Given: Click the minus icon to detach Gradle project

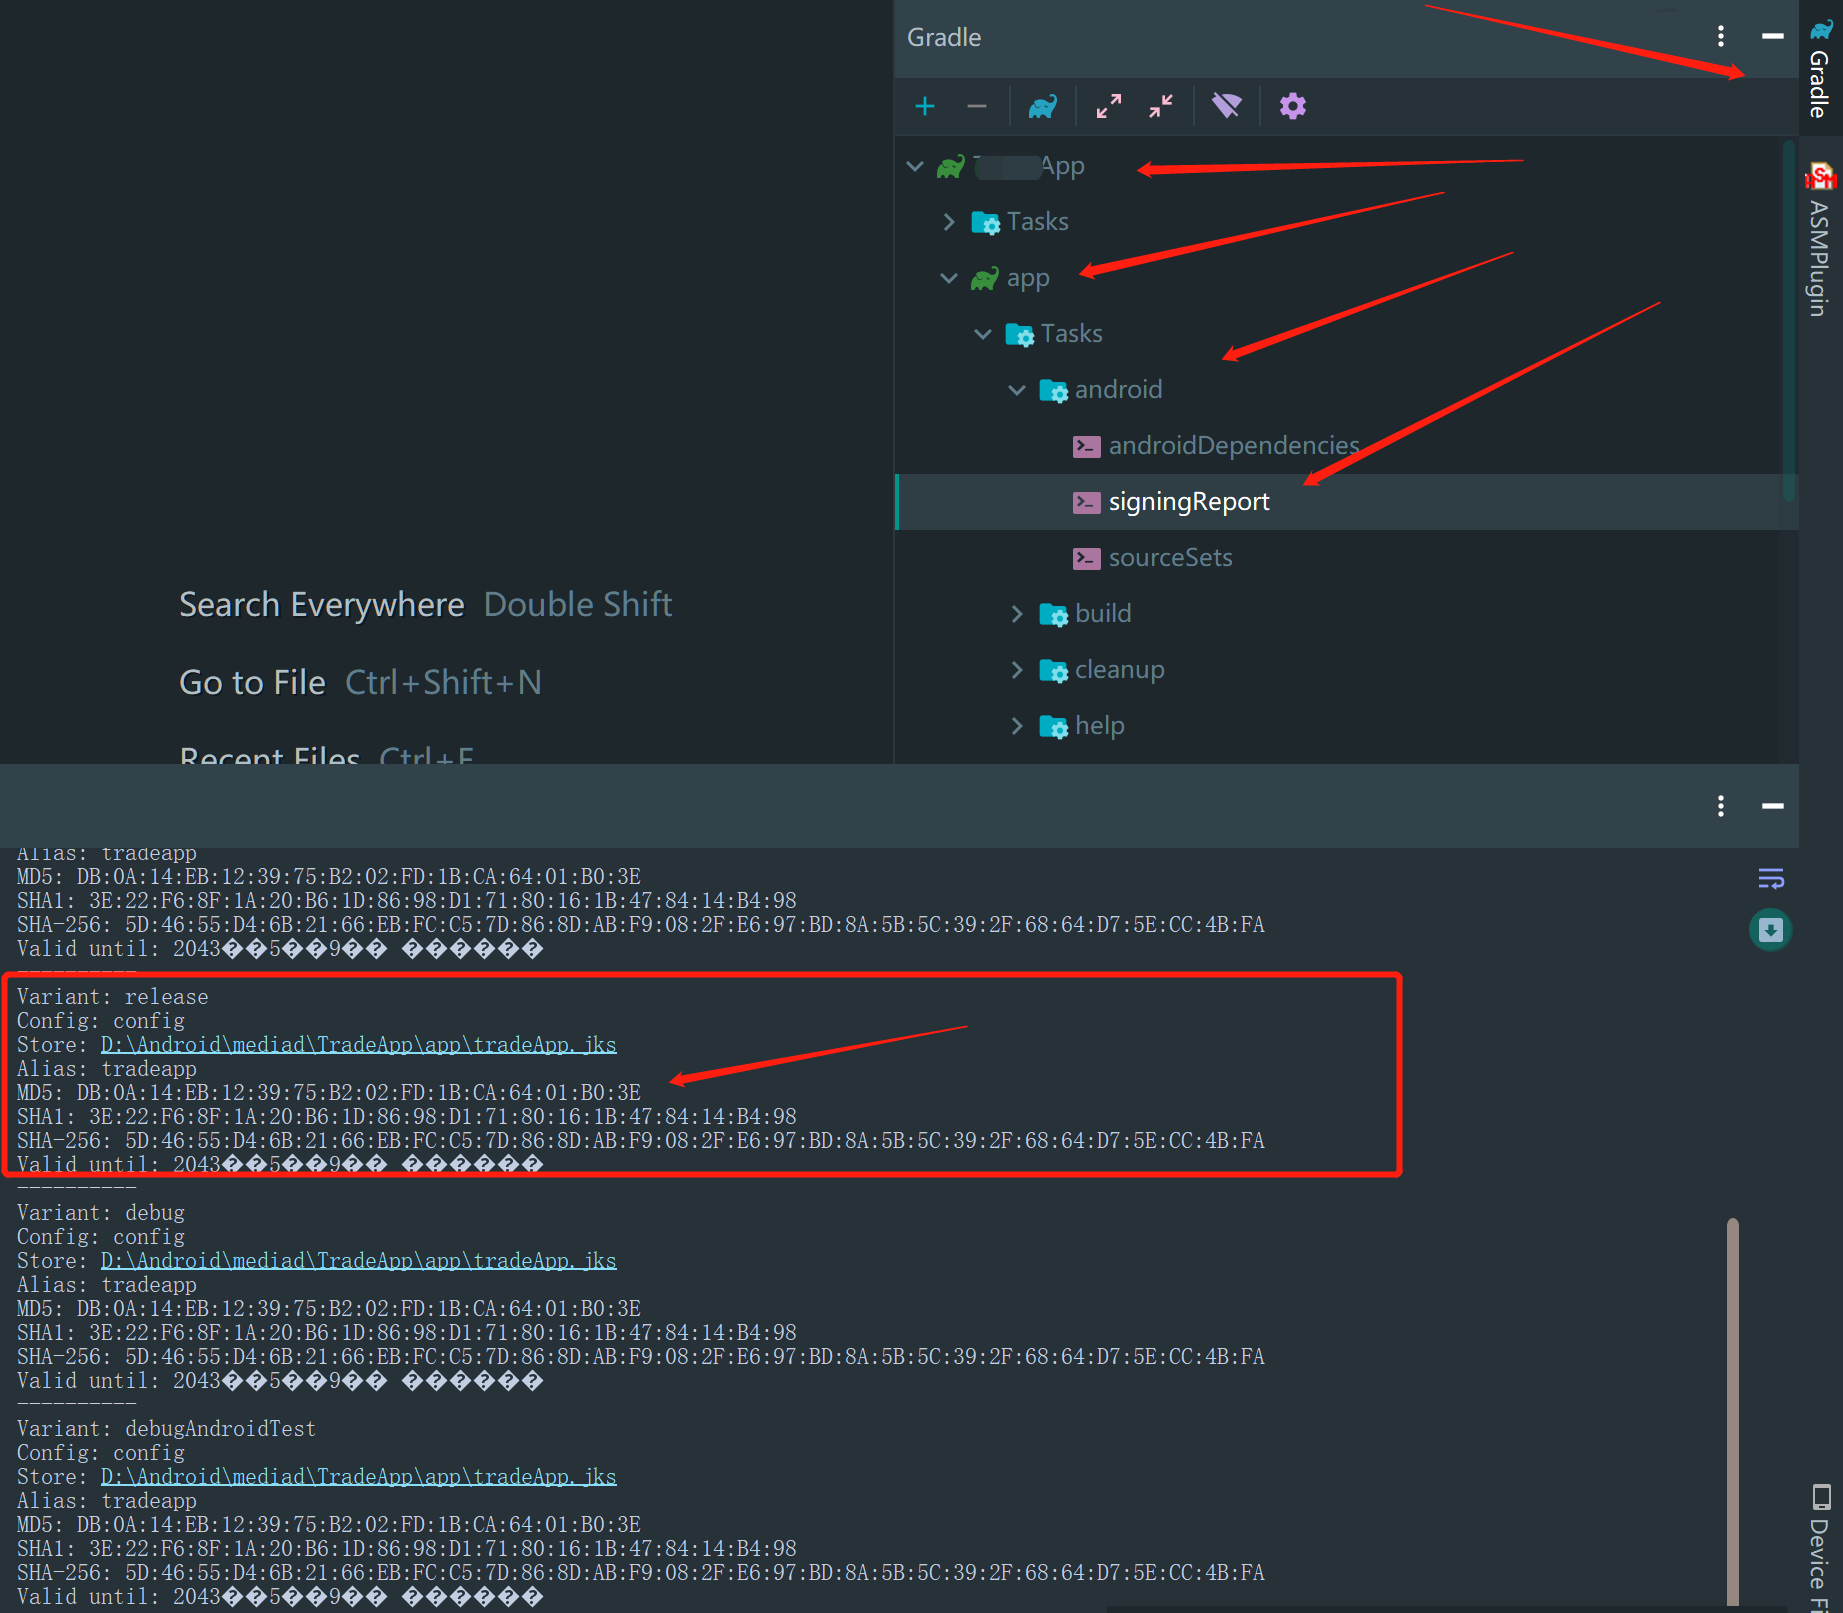Looking at the screenshot, I should pyautogui.click(x=977, y=106).
